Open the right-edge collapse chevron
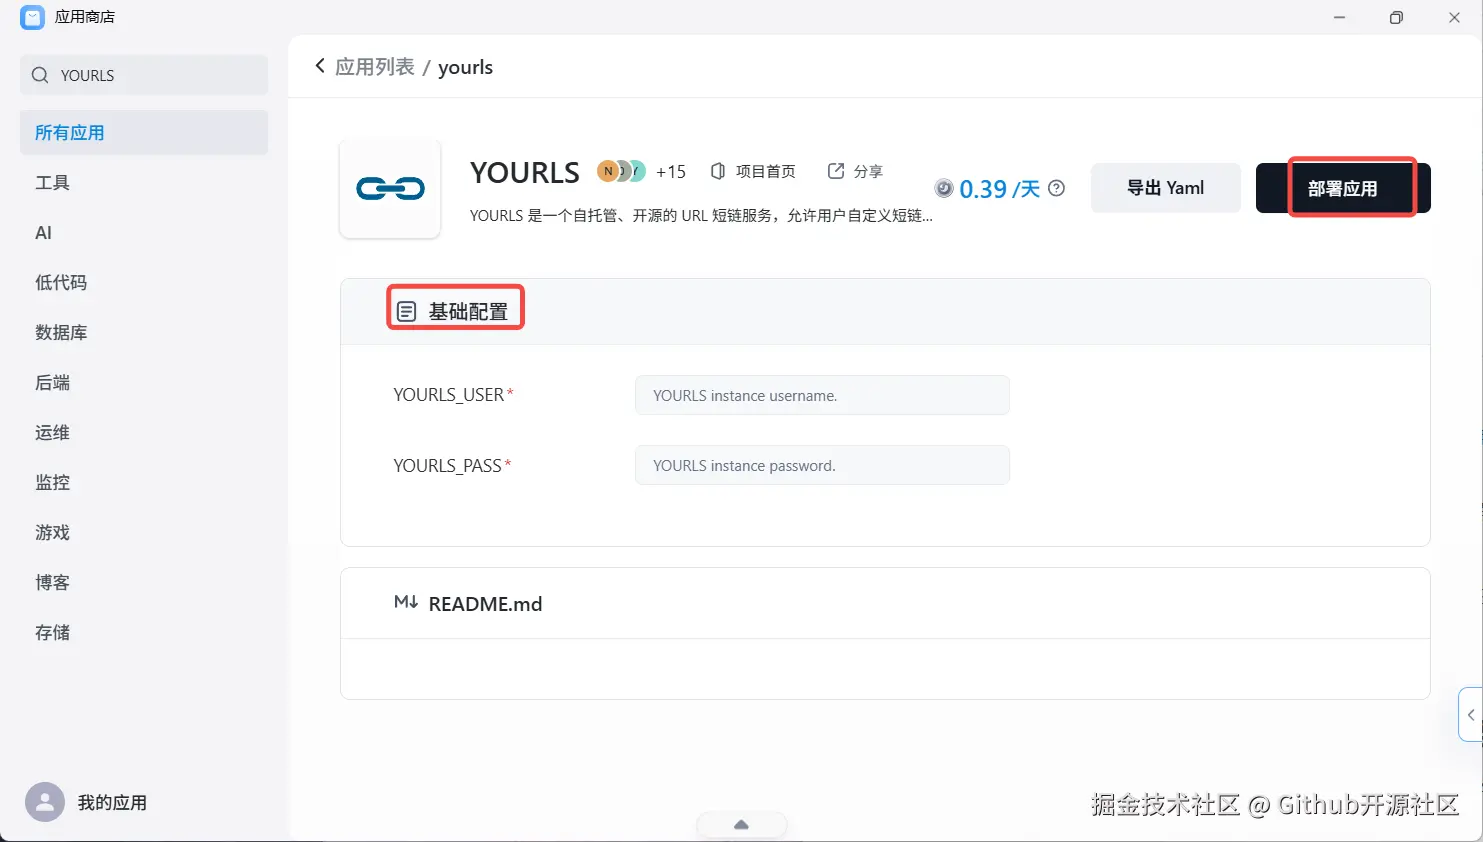Screen dimensions: 1483x842 coord(1471,715)
